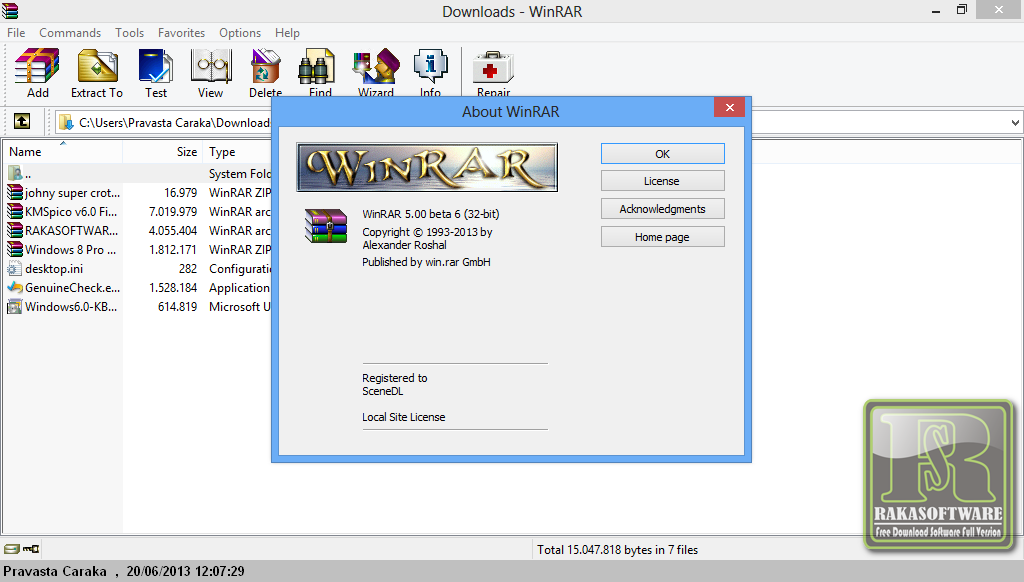Click the License button

coord(662,181)
